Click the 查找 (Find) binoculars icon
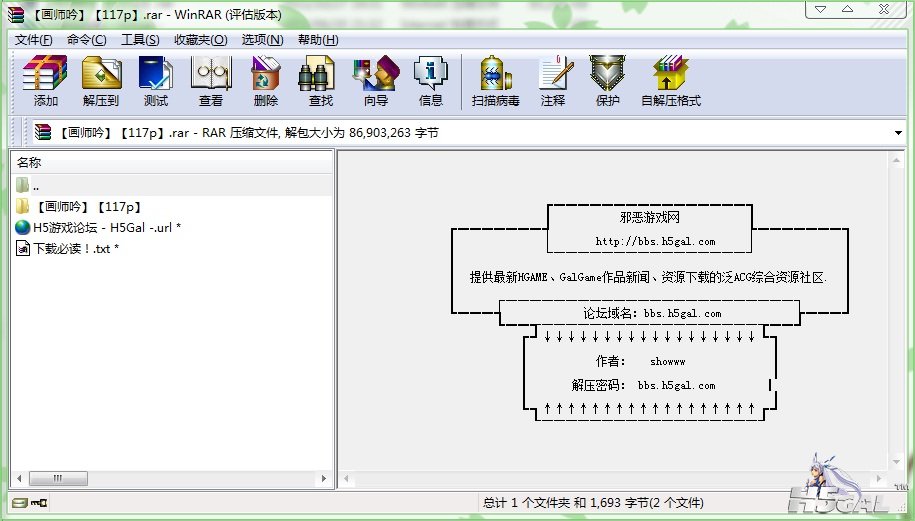915x521 pixels. click(321, 80)
